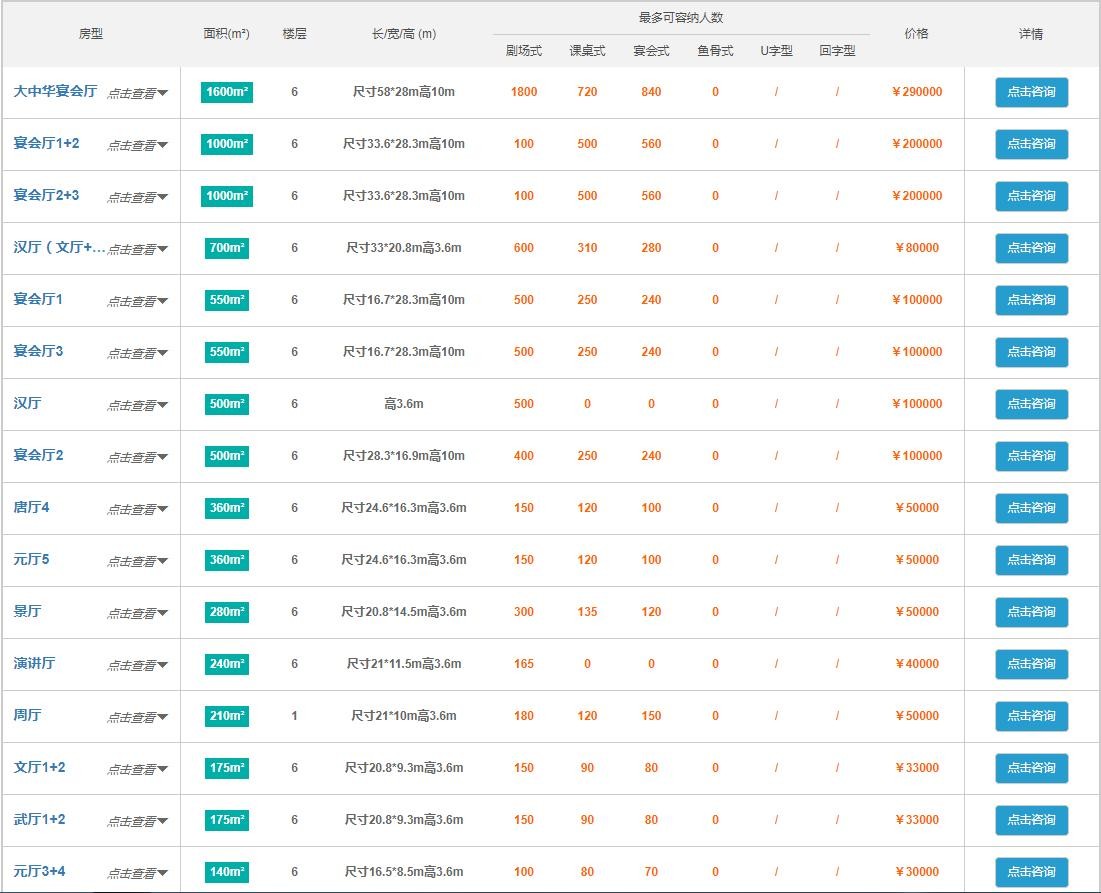Open the 唐厅4 room link
Screen dimensions: 1101x893
(31, 508)
